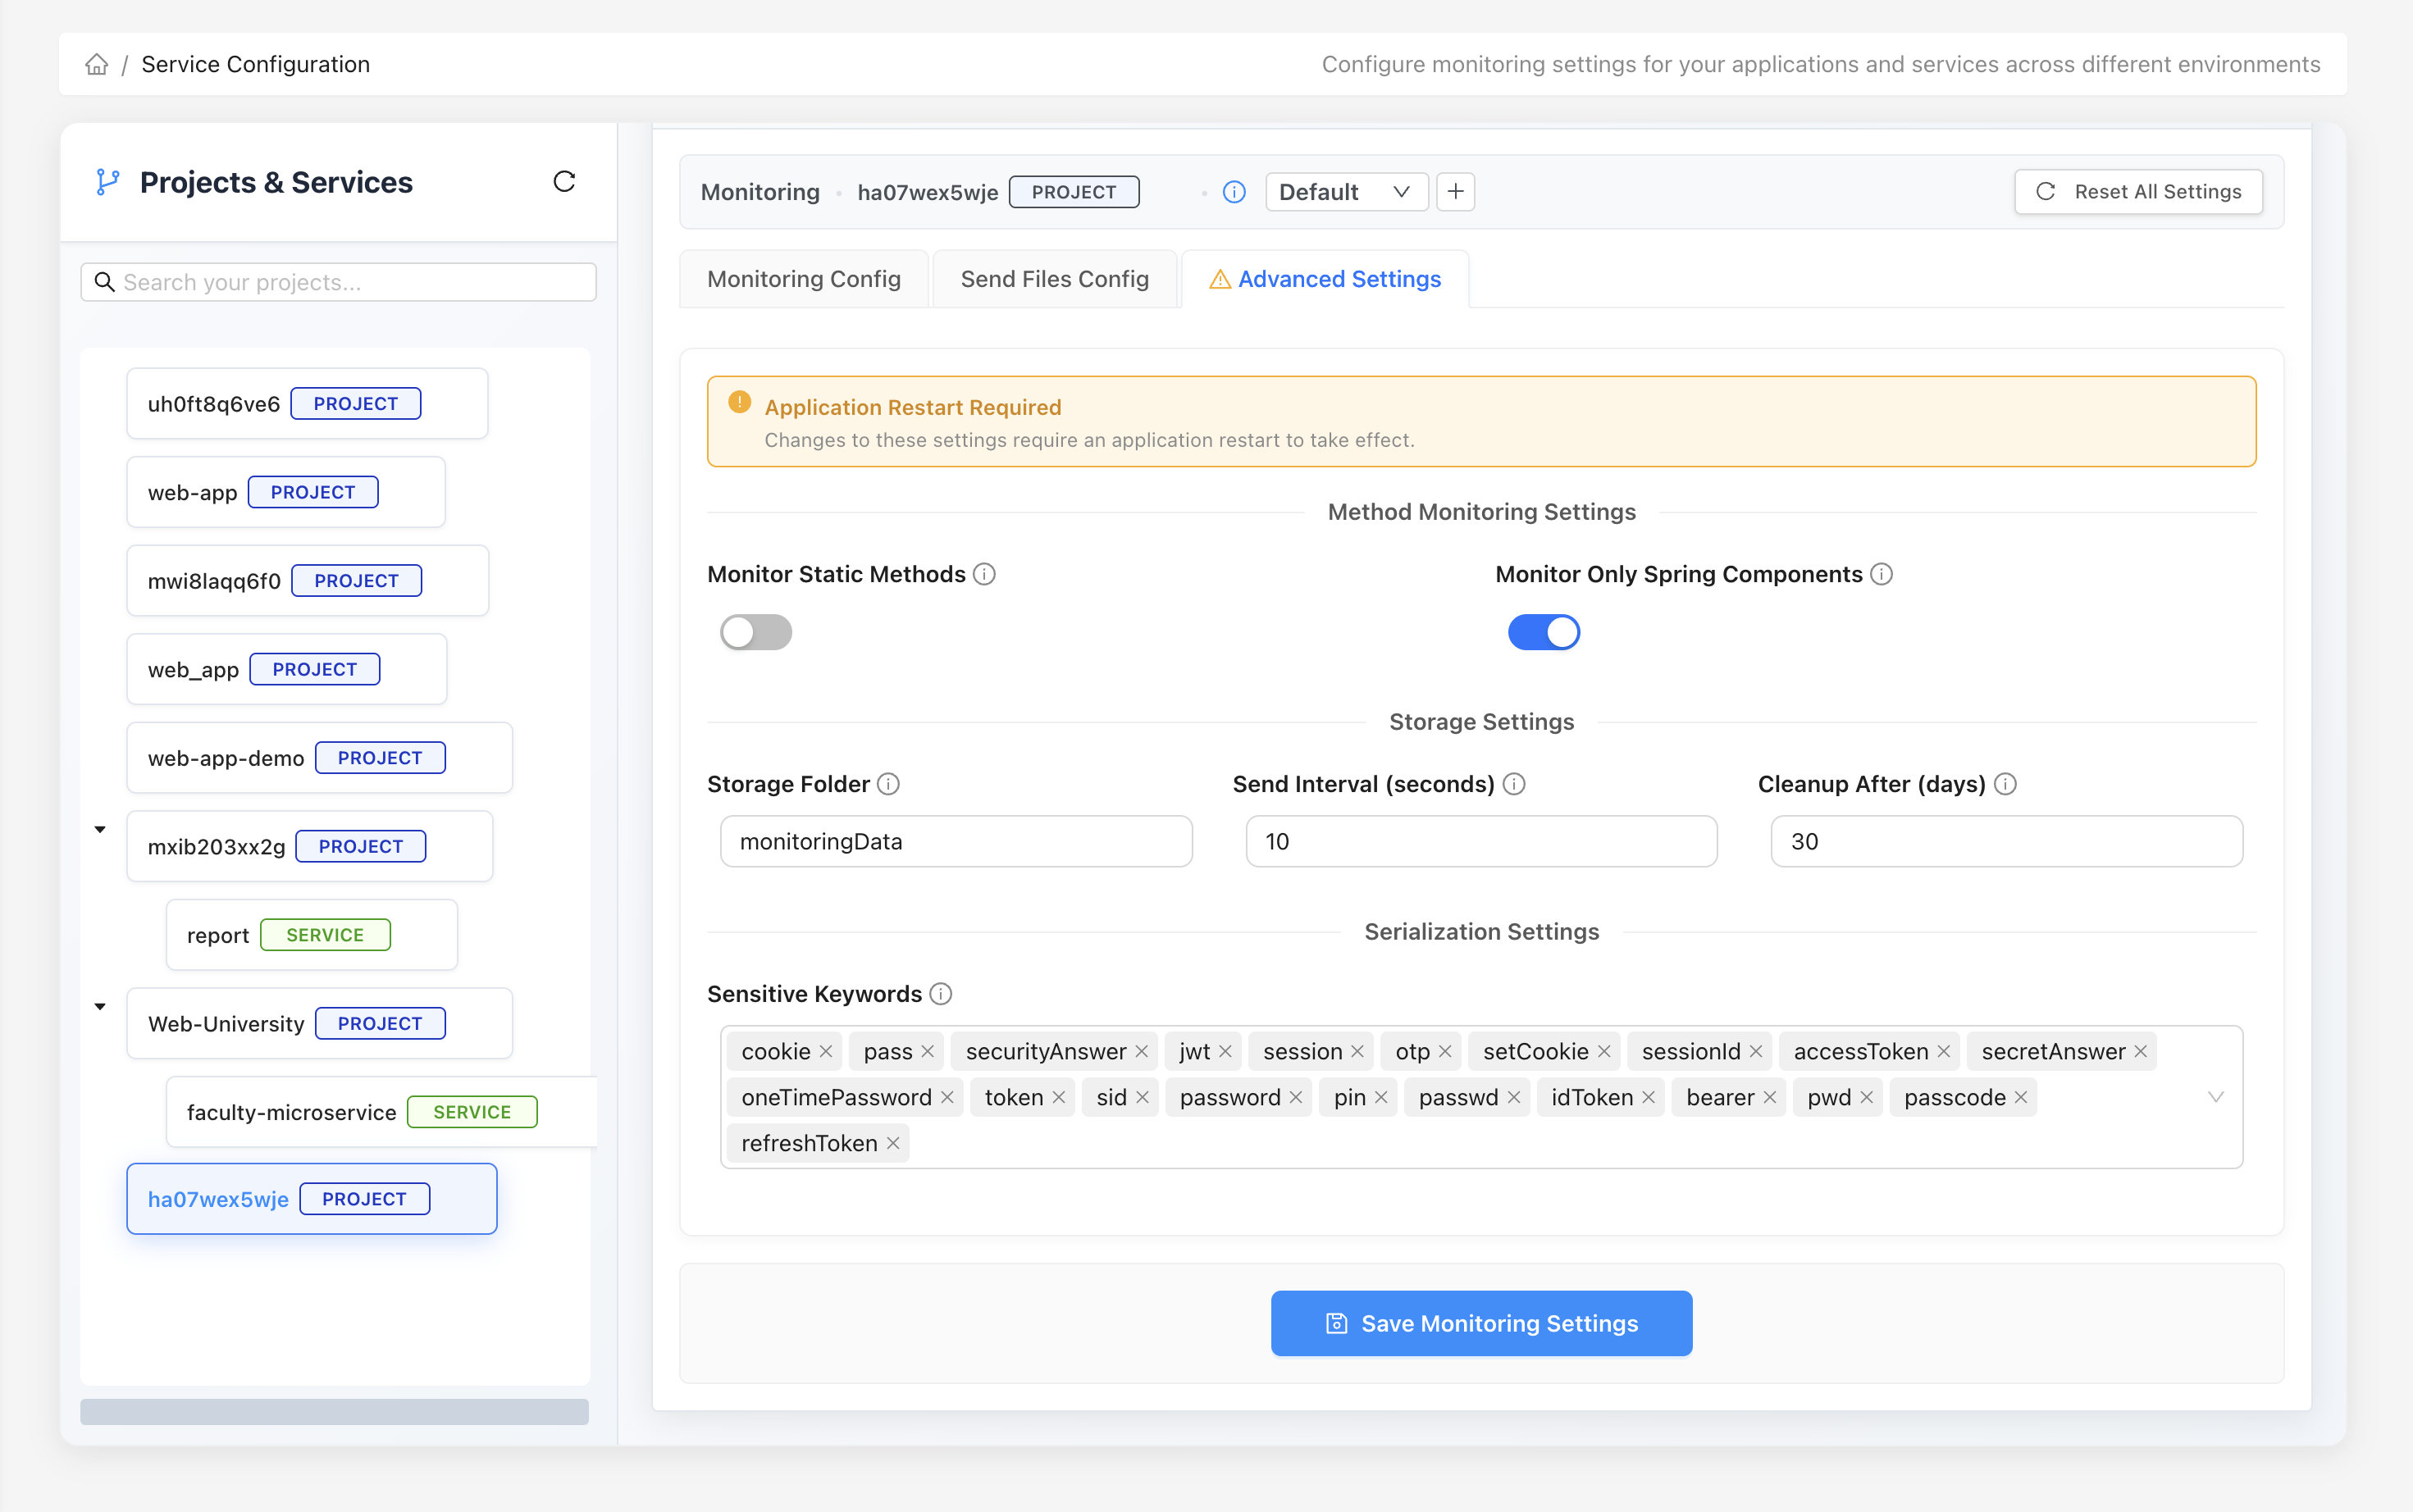Enable the Monitor Static Methods toggle
The height and width of the screenshot is (1512, 2413).
(x=756, y=632)
